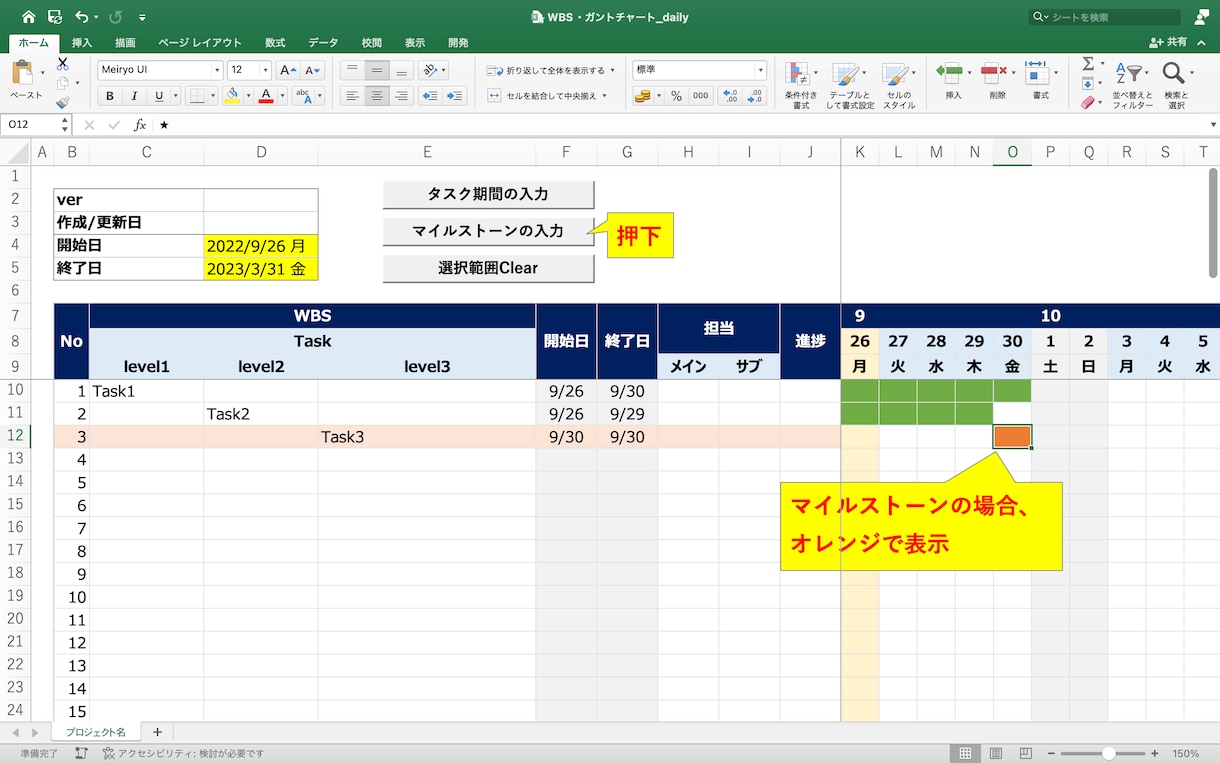Click the AutoSum sigma icon
The image size is (1220, 763).
point(1088,63)
